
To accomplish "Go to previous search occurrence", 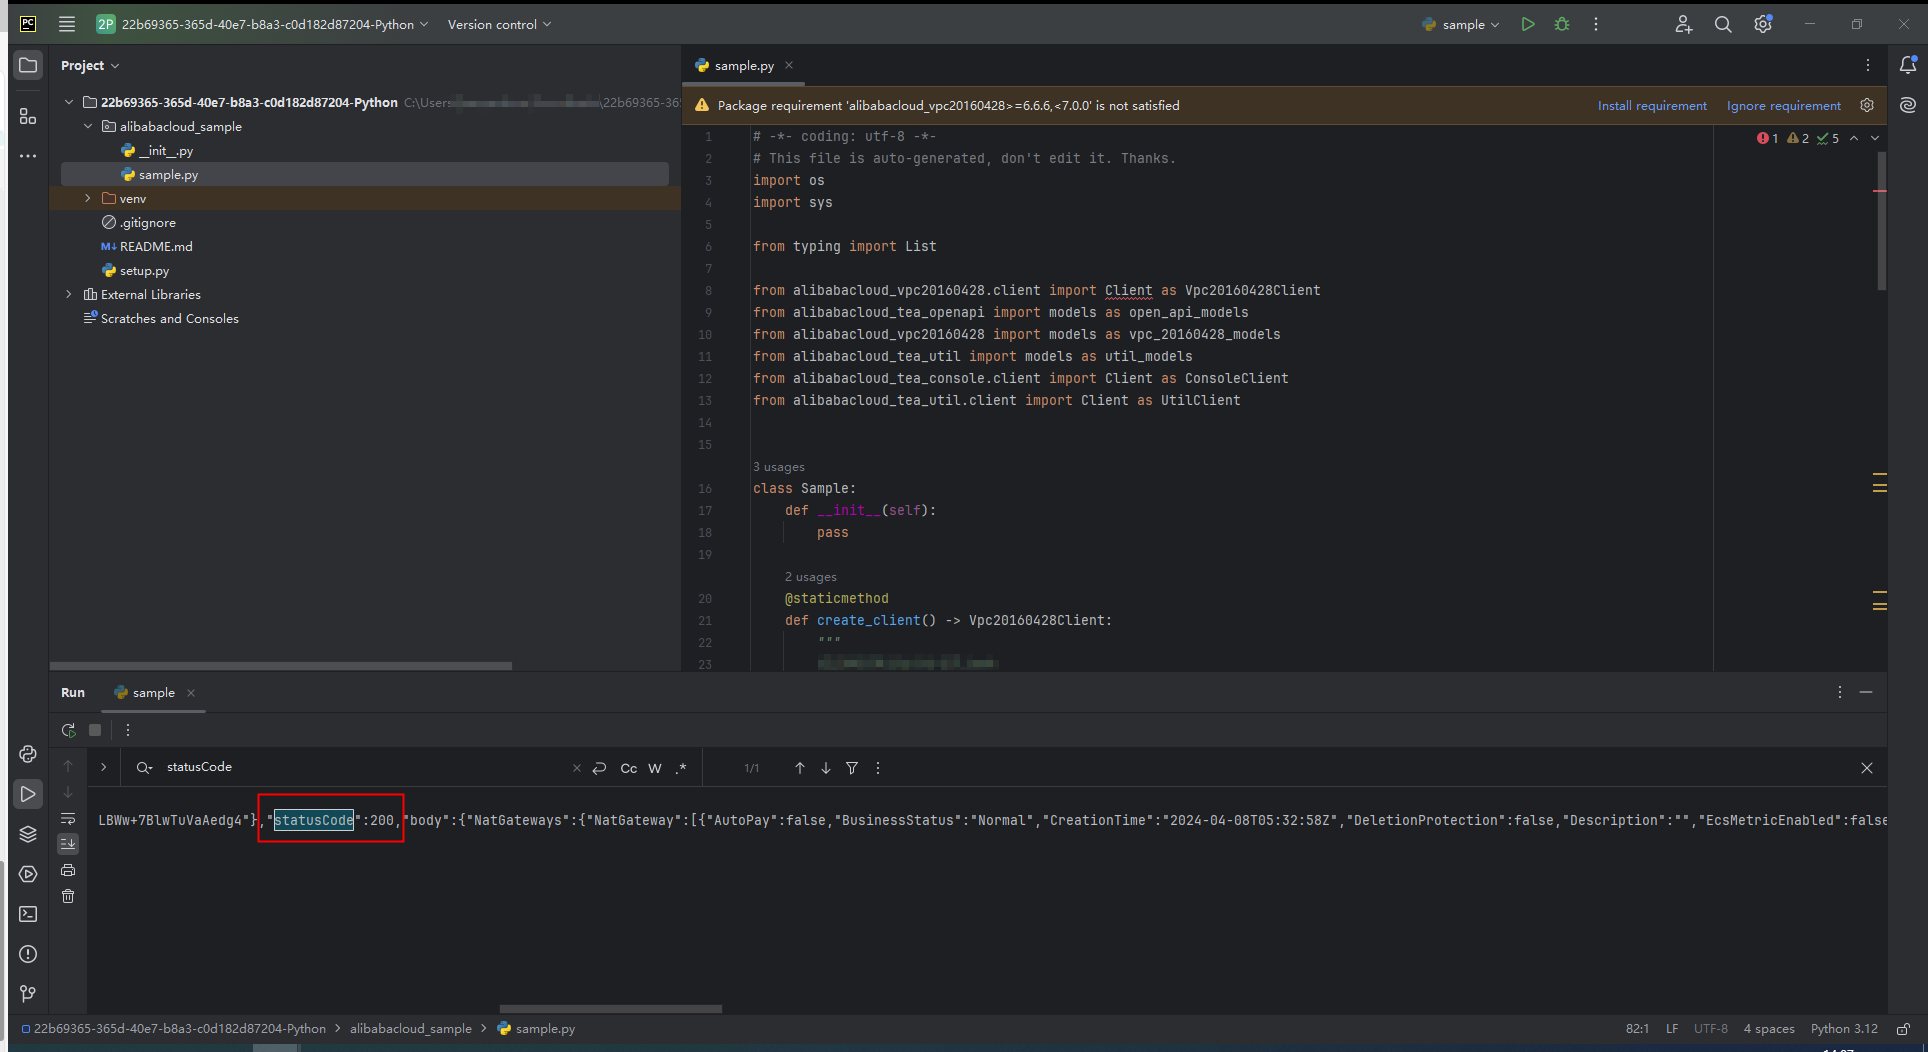I will (800, 768).
